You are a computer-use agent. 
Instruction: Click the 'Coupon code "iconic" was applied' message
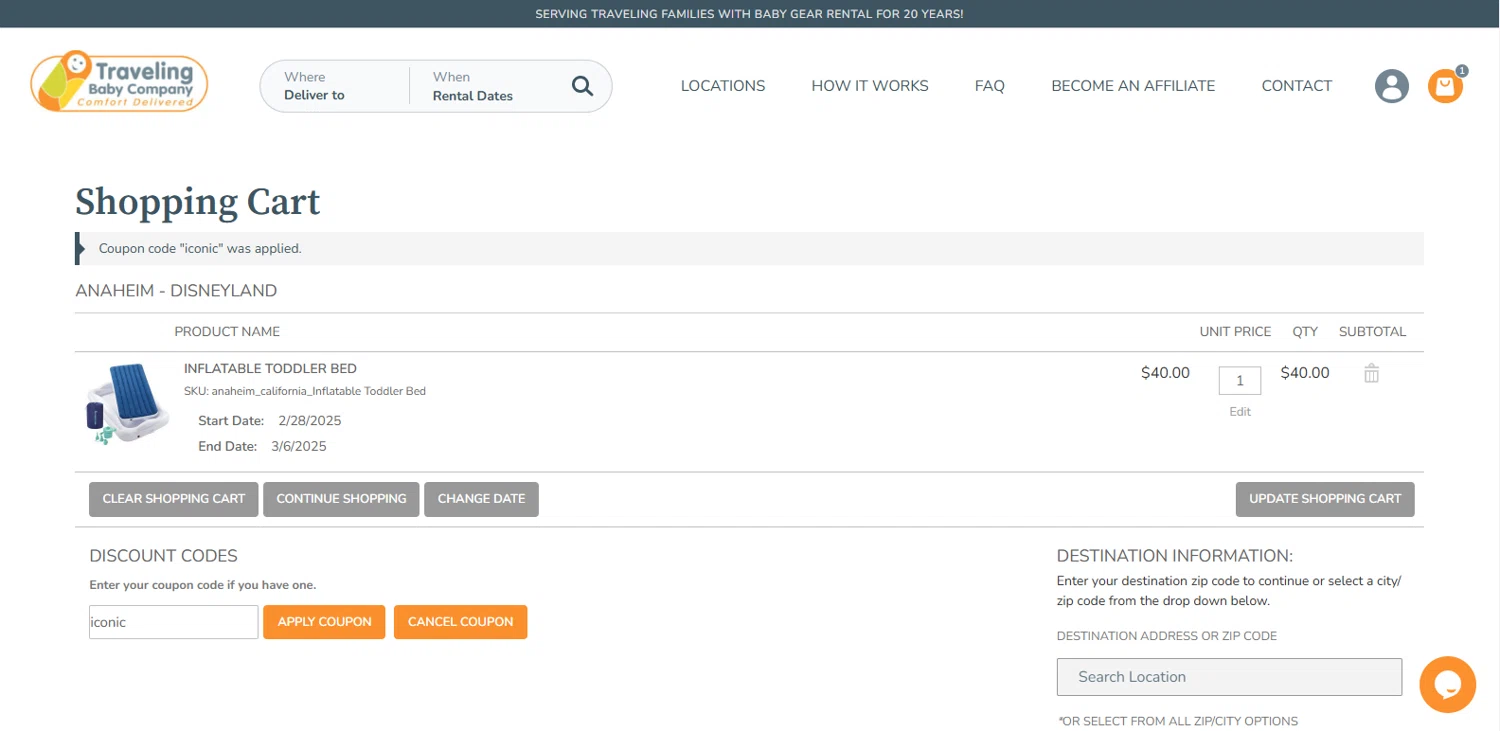[x=200, y=249]
